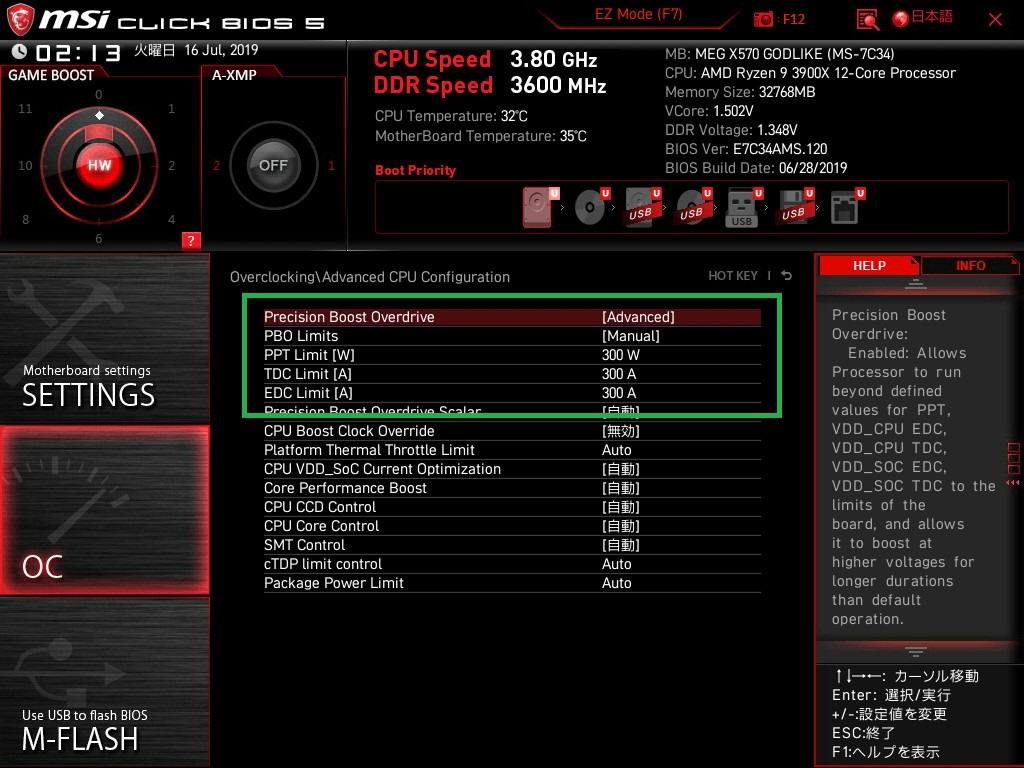This screenshot has width=1024, height=768.
Task: Open the M-FLASH BIOS flashing section
Action: 104,682
